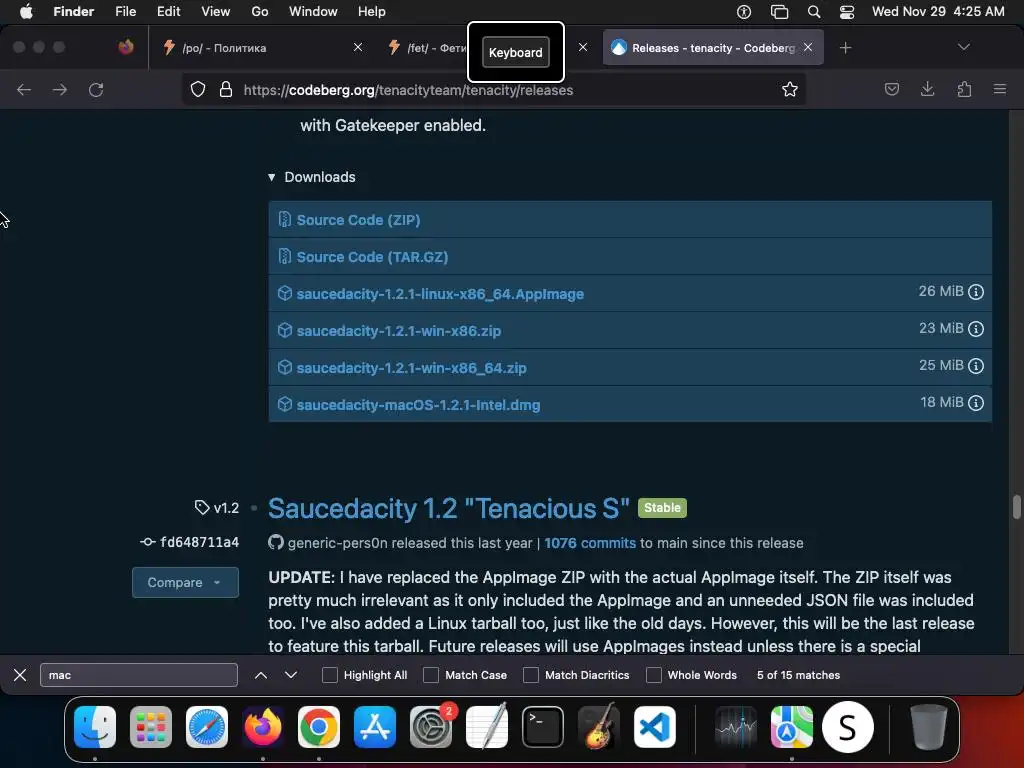Open the 1076 commits link
This screenshot has height=768, width=1024.
[x=590, y=543]
